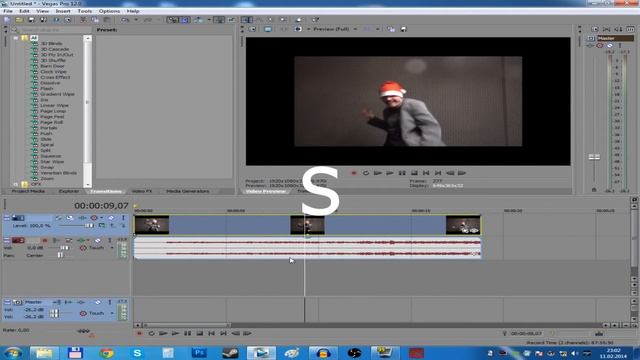Screen dimensions: 640x360
Task: Click Preview on External Monitor icon
Action: pos(268,29)
